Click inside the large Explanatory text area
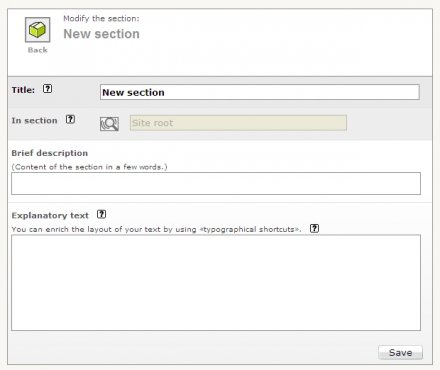 [216, 283]
